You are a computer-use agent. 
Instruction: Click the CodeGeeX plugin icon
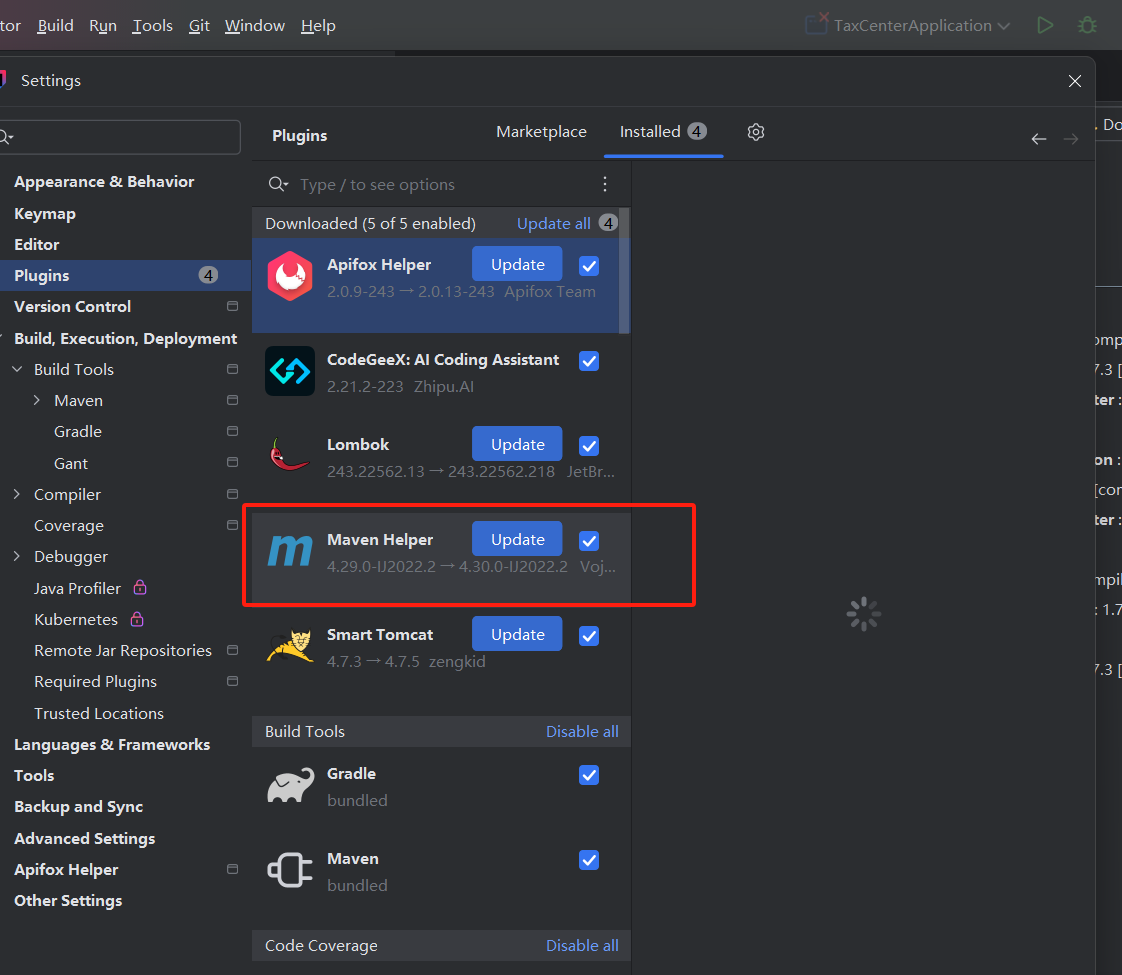290,371
